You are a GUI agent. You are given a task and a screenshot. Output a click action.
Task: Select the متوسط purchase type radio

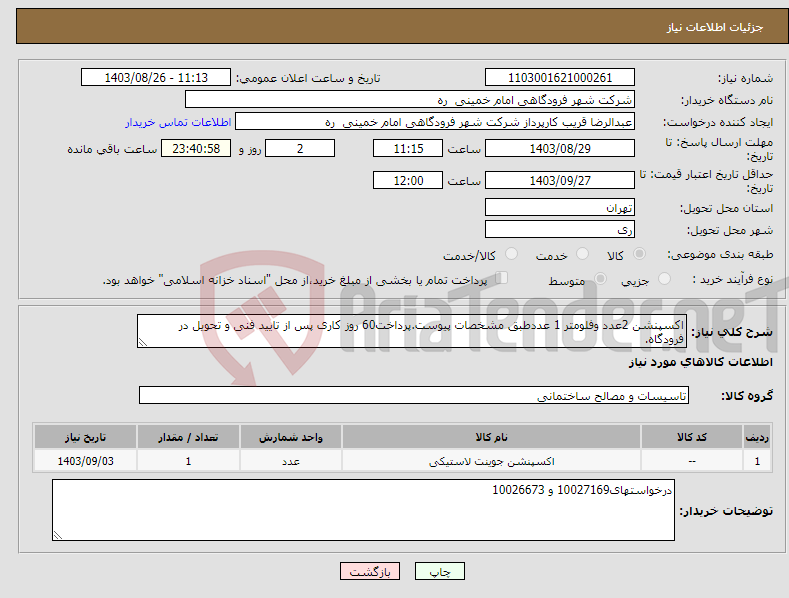click(x=600, y=278)
